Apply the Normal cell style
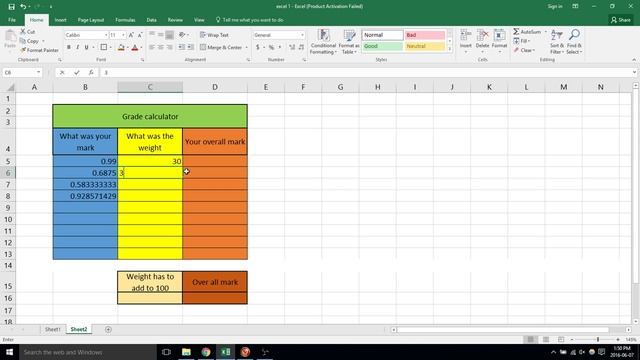 (382, 35)
